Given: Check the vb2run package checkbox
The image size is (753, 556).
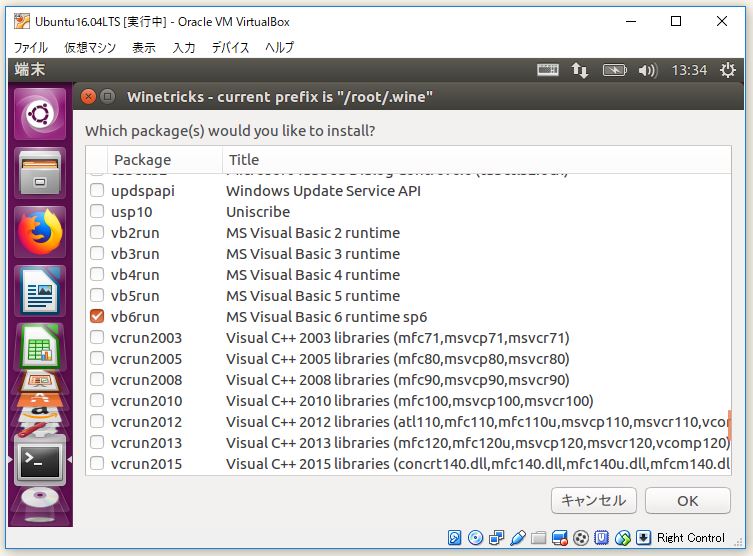Looking at the screenshot, I should pyautogui.click(x=97, y=232).
